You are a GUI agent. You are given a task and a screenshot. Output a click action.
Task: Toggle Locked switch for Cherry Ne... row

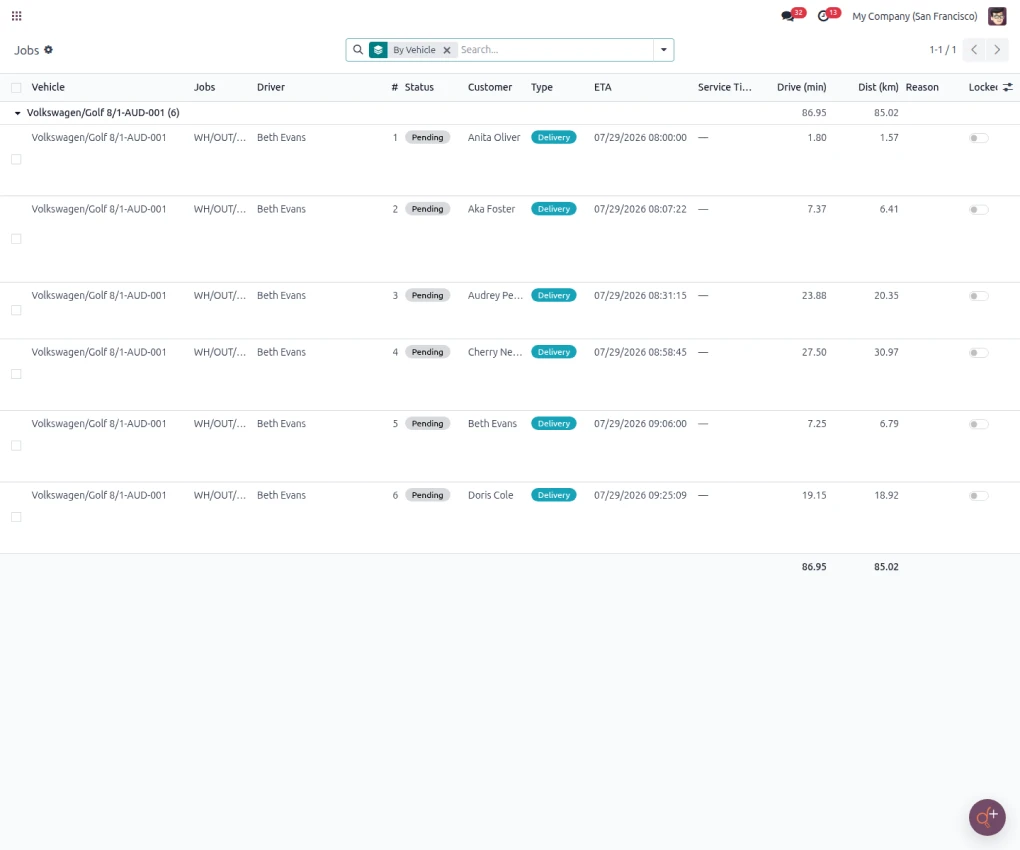click(978, 352)
